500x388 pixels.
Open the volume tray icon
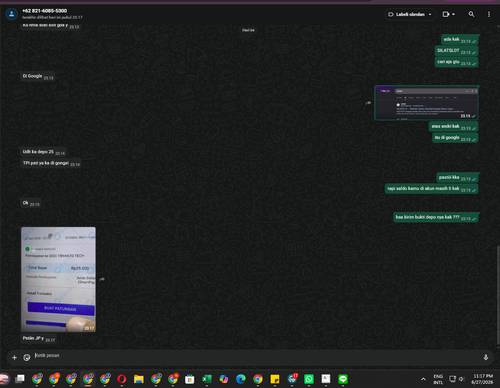click(461, 379)
